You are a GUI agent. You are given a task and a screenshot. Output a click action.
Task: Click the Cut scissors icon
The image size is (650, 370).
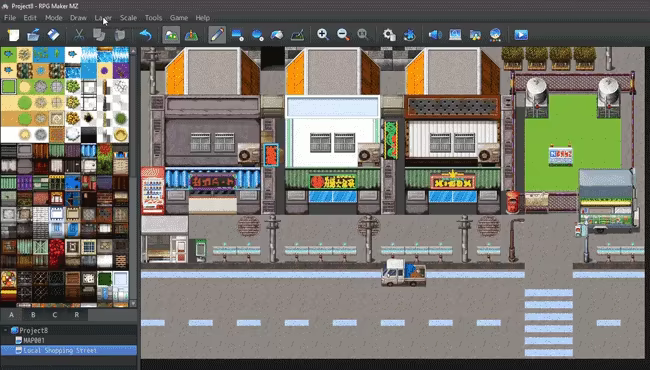(x=79, y=35)
